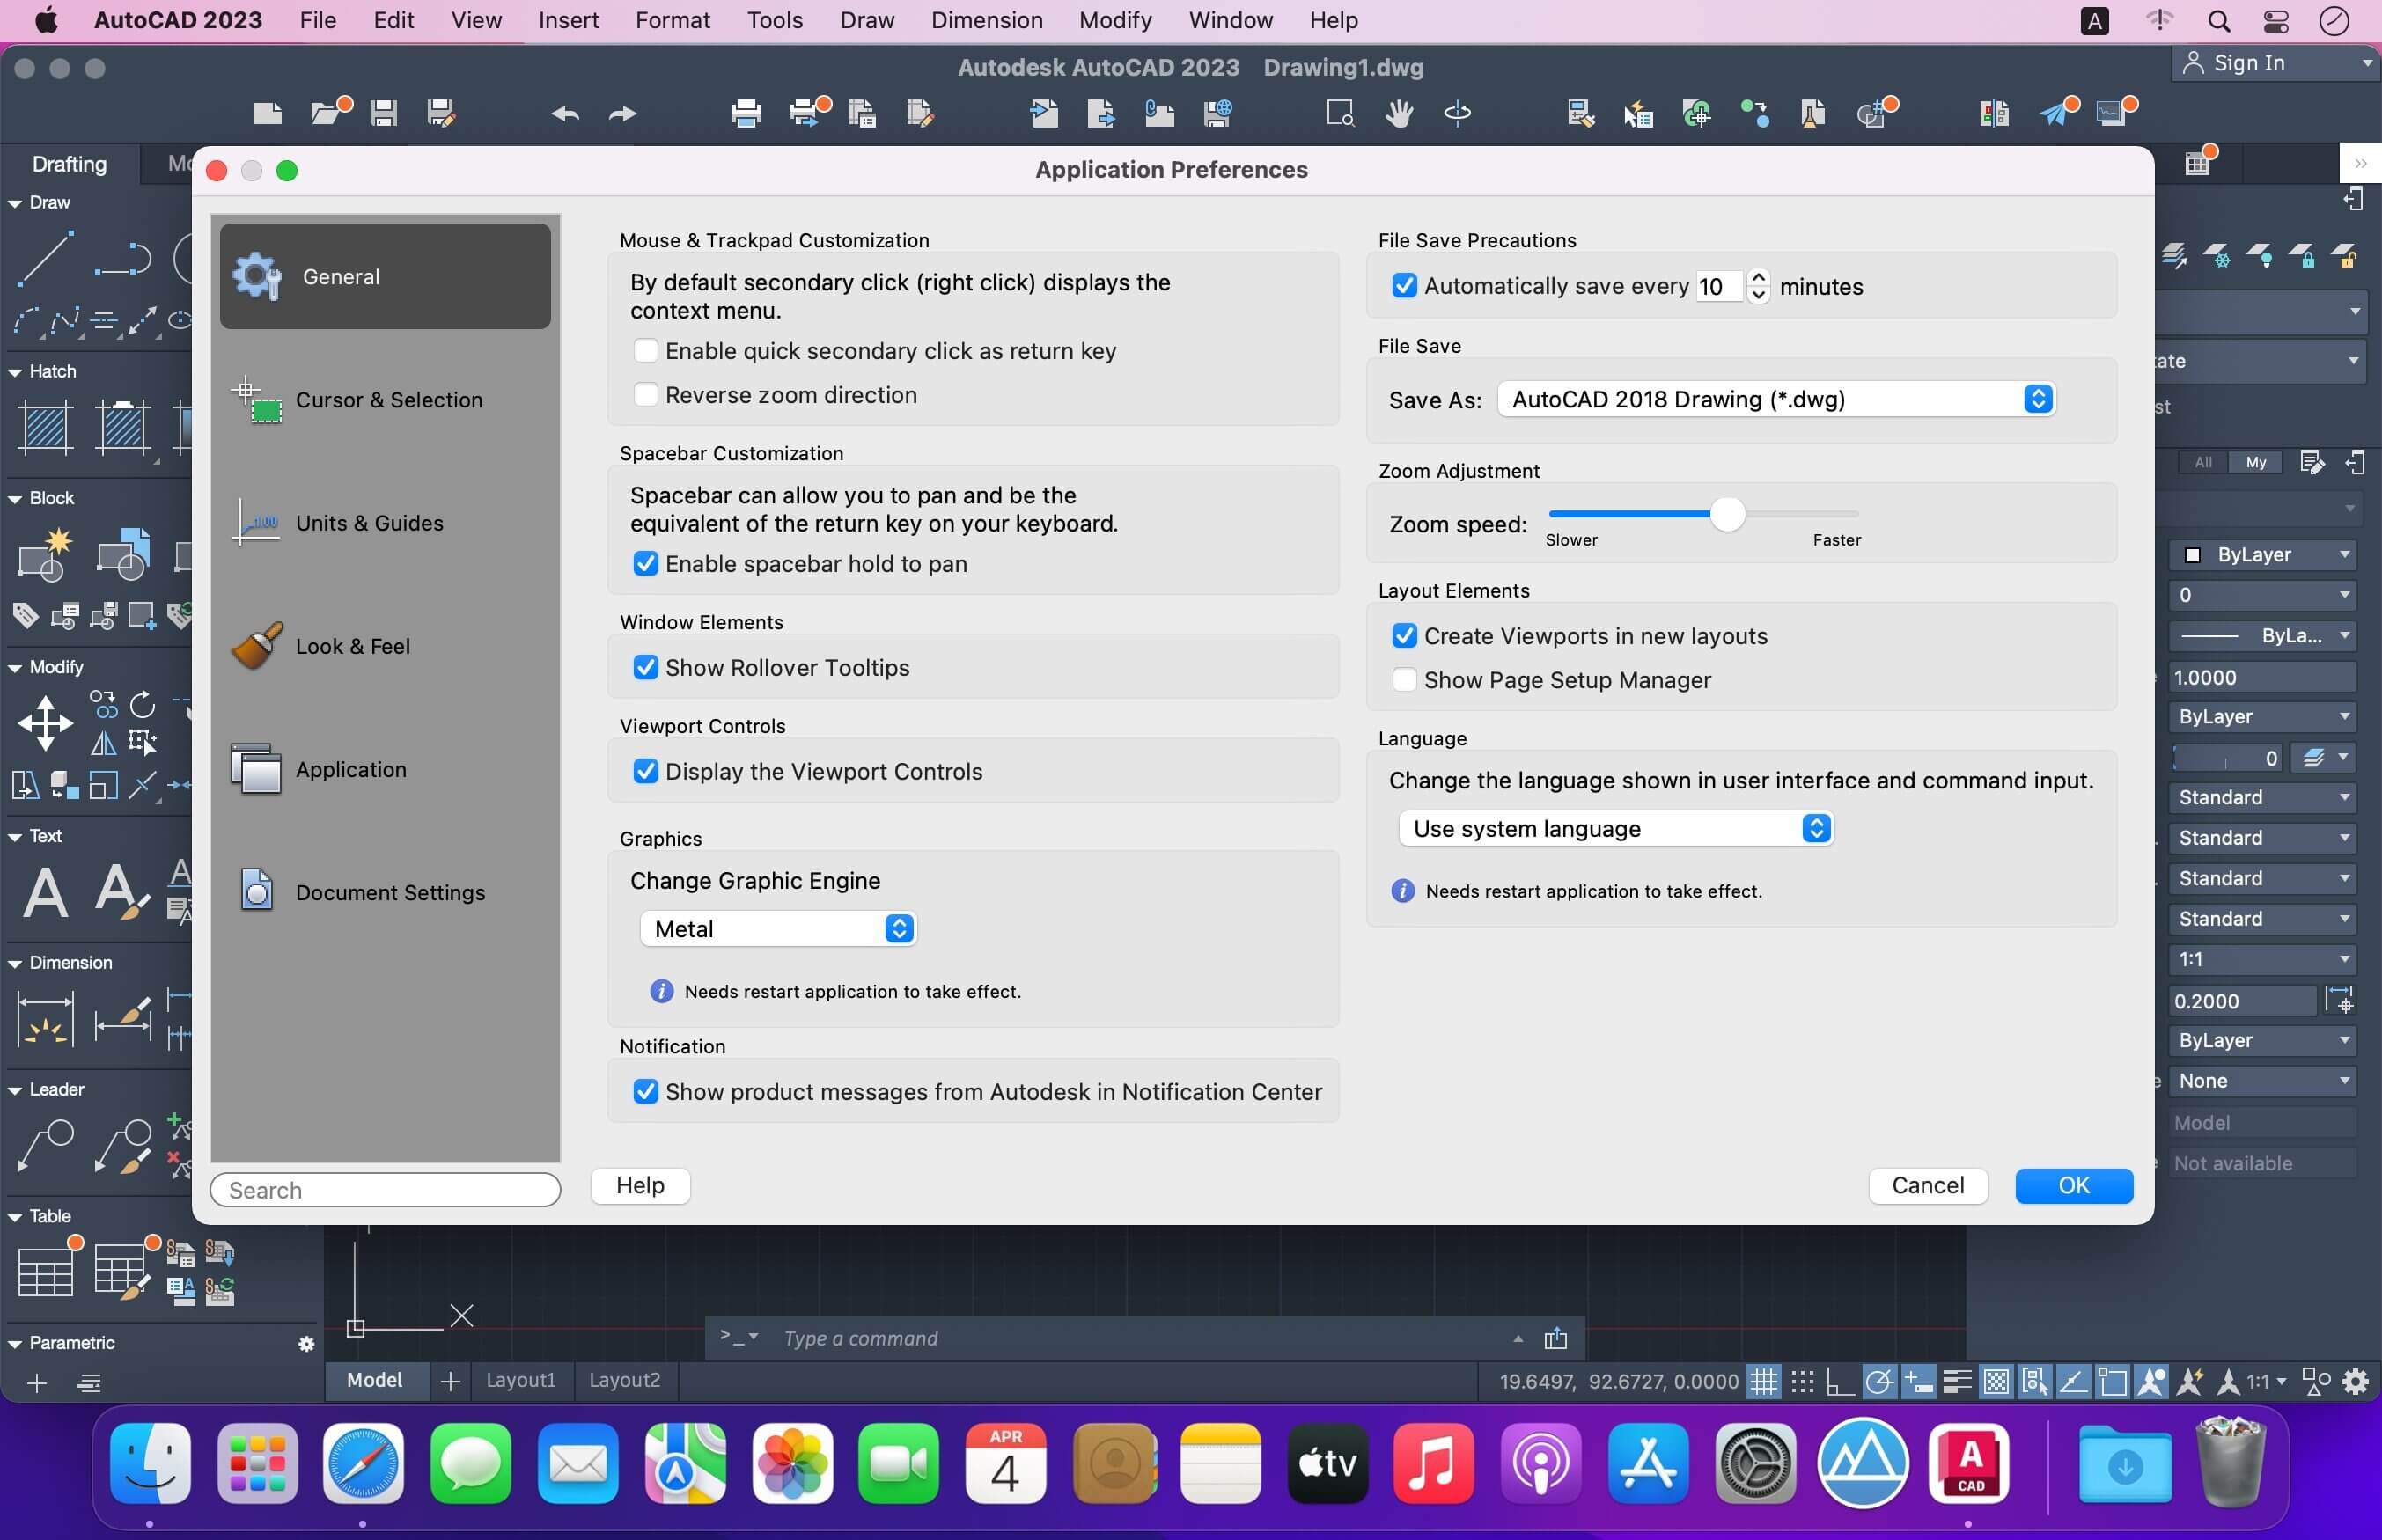Enable Show Page Setup Manager

(1405, 680)
